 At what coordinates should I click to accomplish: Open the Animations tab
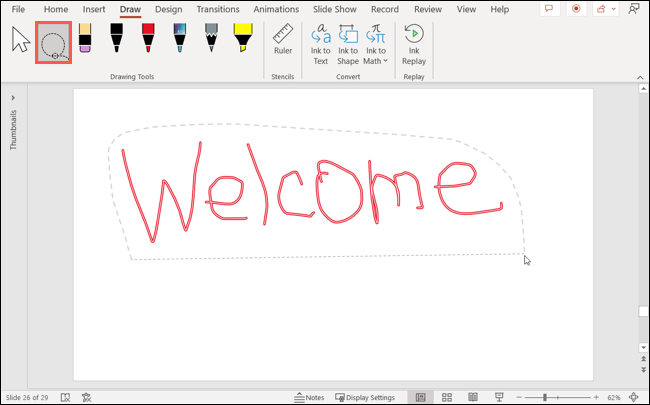click(x=276, y=9)
